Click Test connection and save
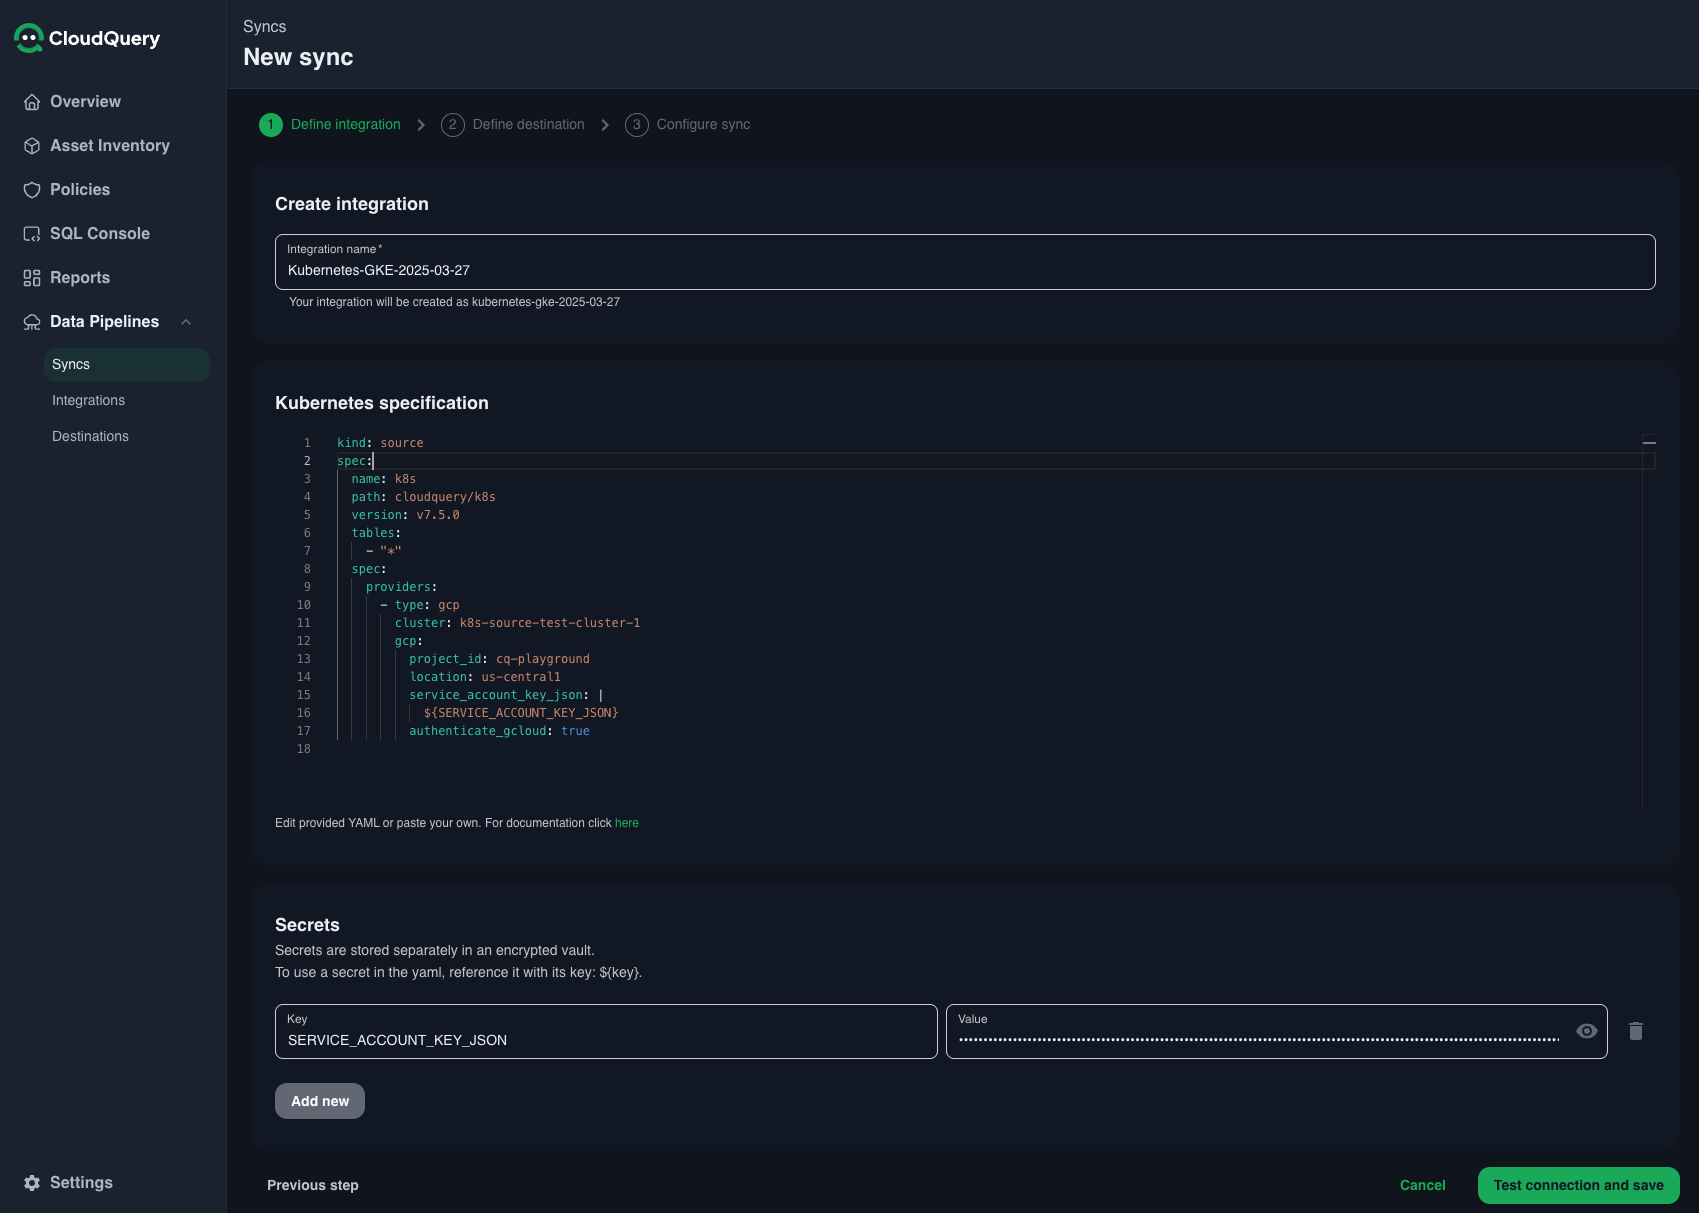This screenshot has width=1699, height=1213. [1579, 1186]
